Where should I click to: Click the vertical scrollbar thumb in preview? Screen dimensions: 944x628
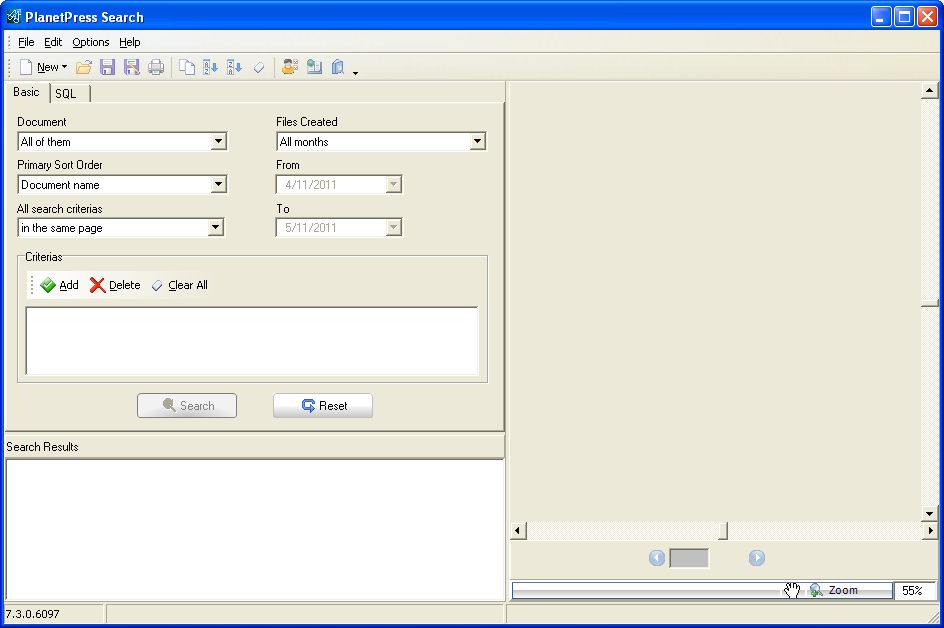coord(930,303)
